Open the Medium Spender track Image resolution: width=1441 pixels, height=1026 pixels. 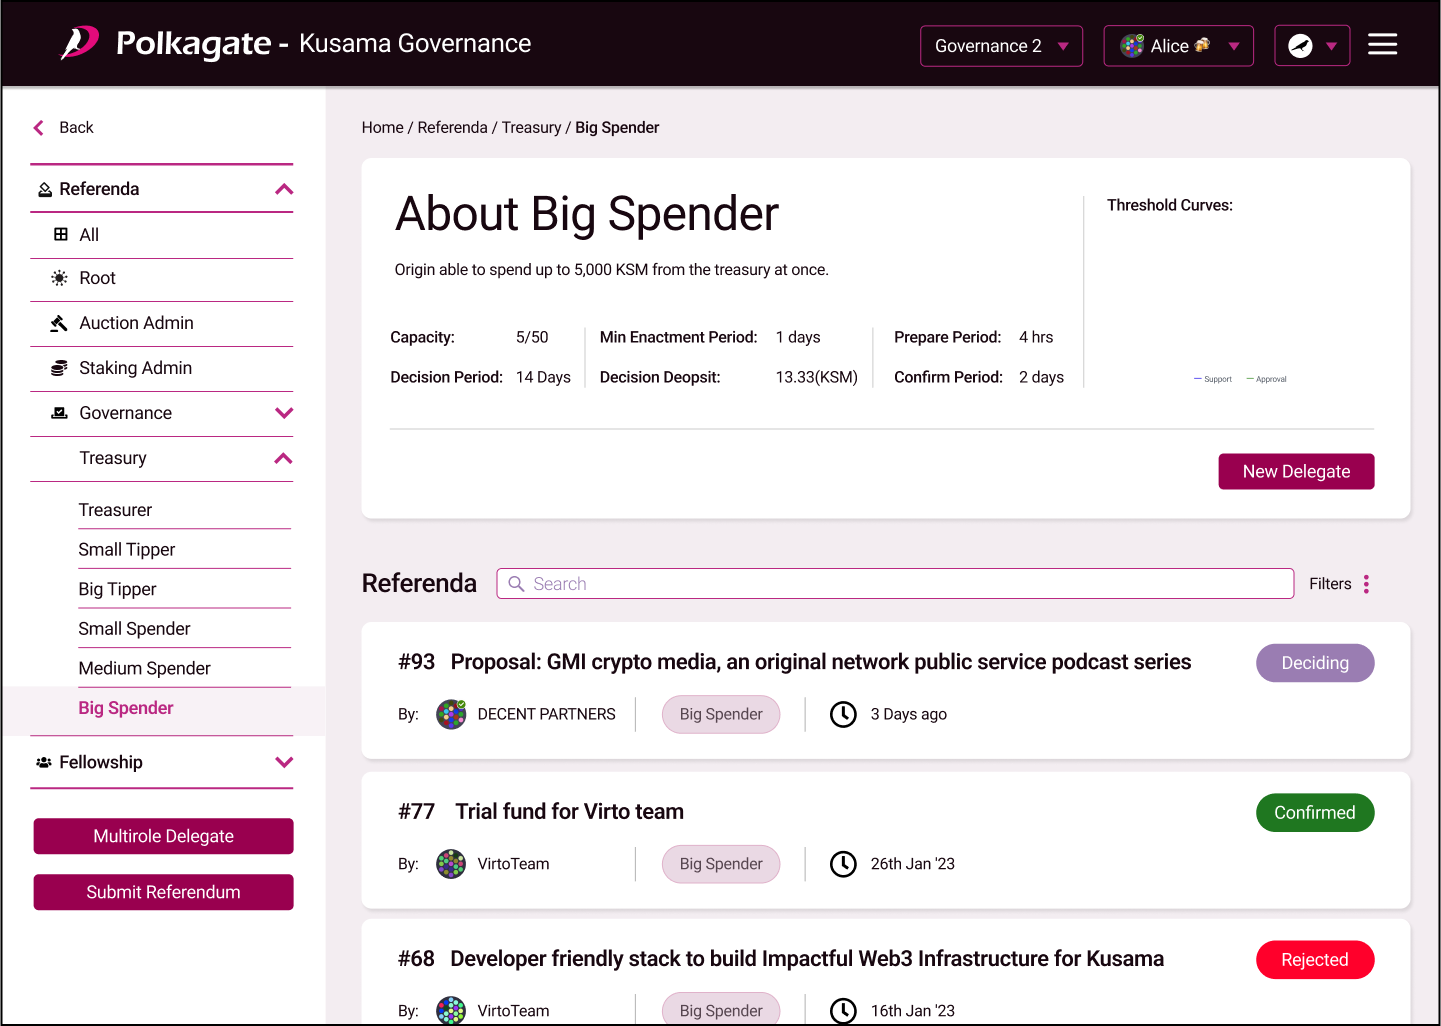click(145, 668)
